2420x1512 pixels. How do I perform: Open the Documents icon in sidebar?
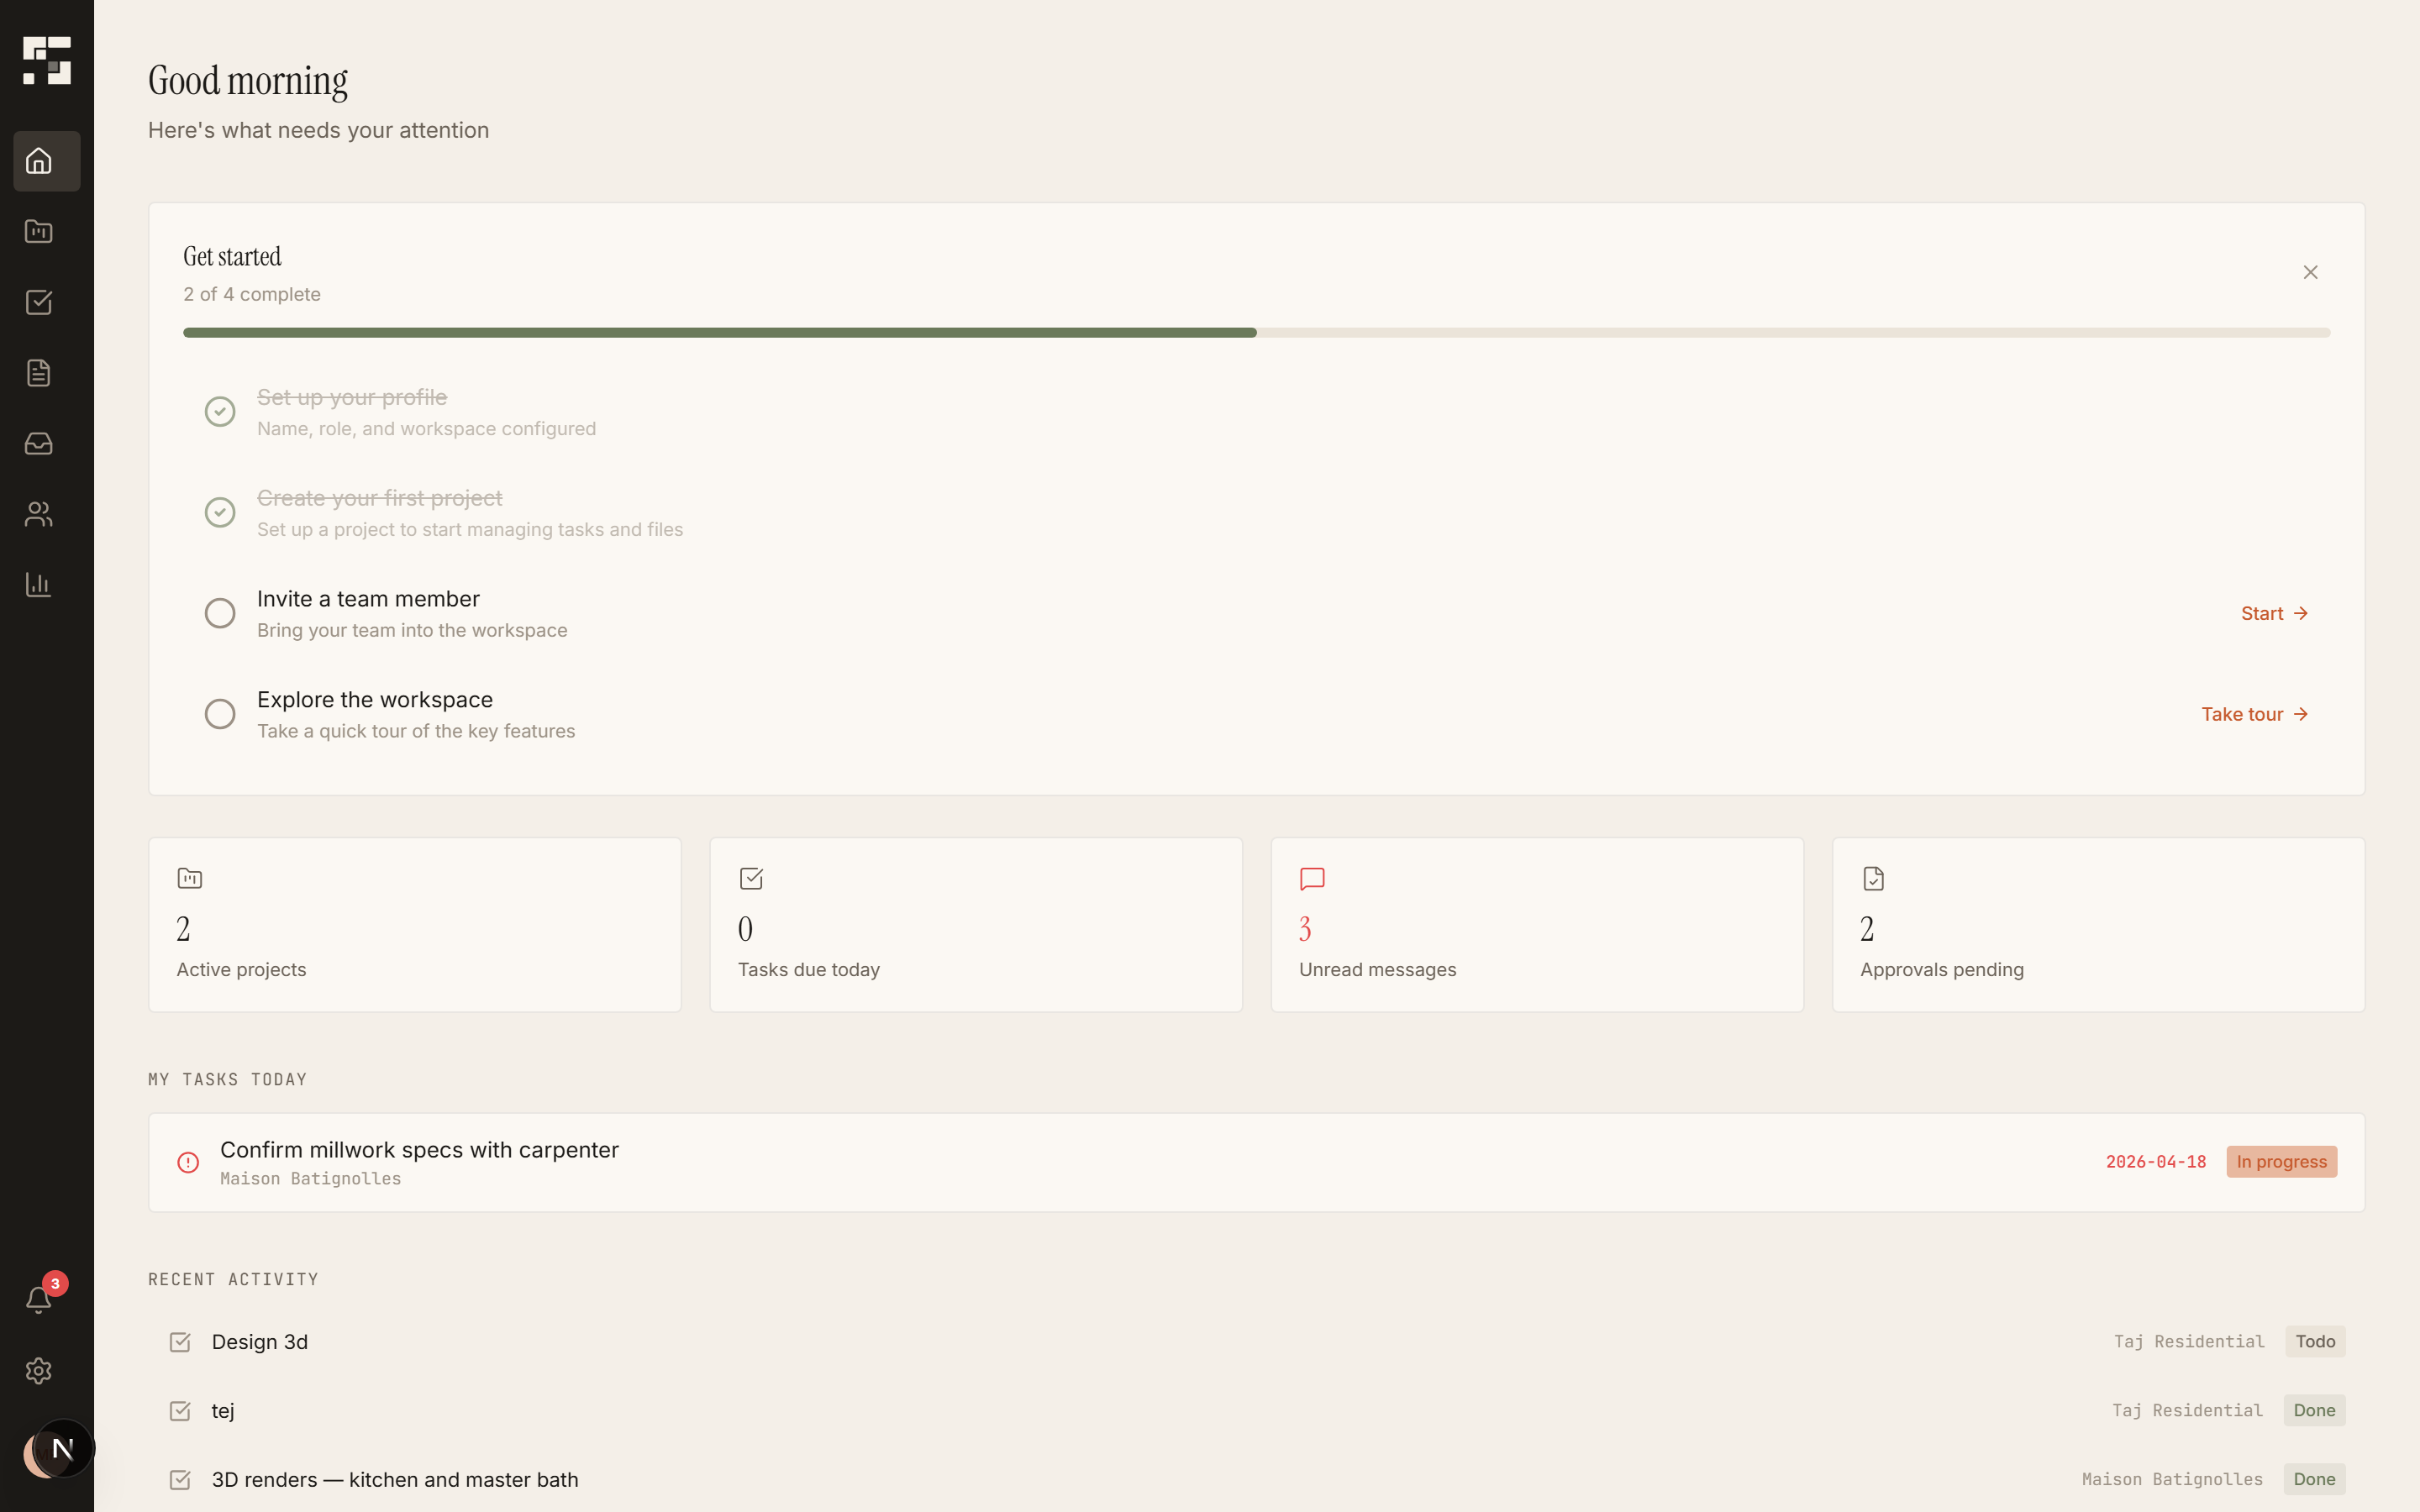[39, 373]
